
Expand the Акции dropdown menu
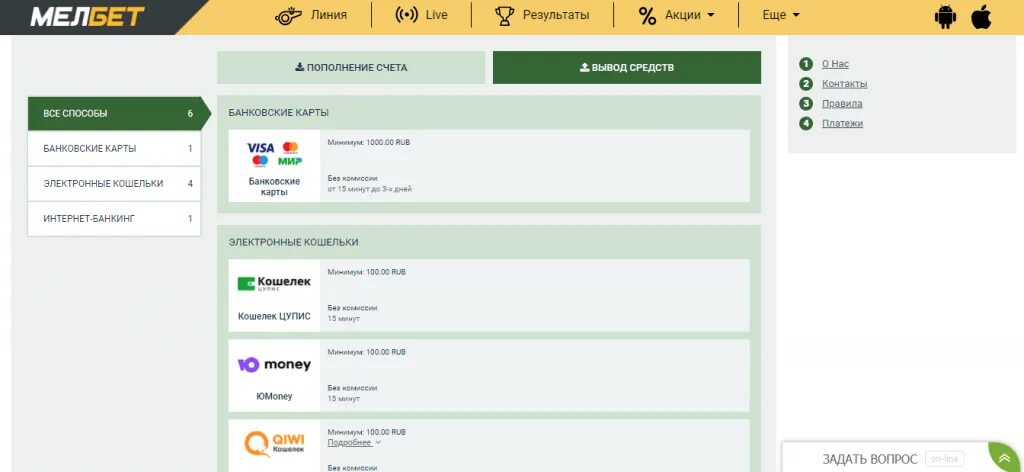(x=690, y=15)
